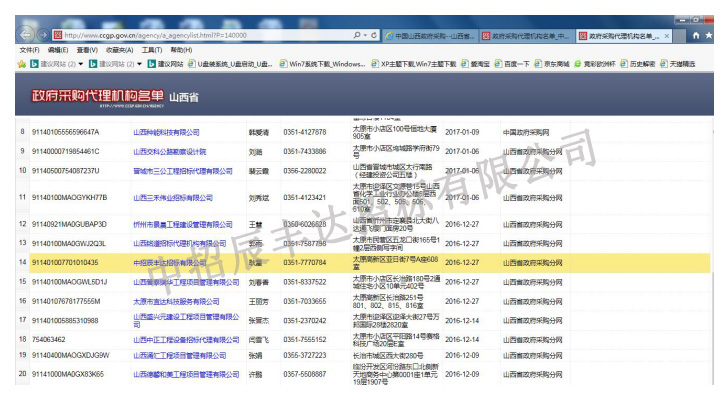Select phone number 0351-4123421
Screen dimensions: 728x409
click(305, 198)
